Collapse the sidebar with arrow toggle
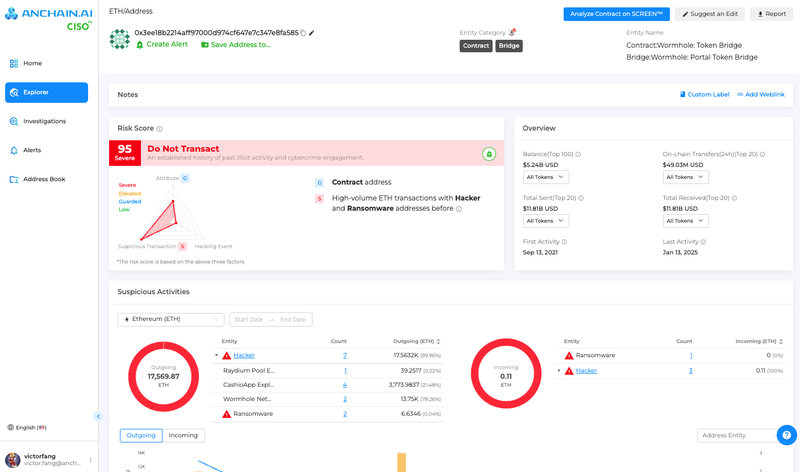Screen dimensions: 800x472 98,416
